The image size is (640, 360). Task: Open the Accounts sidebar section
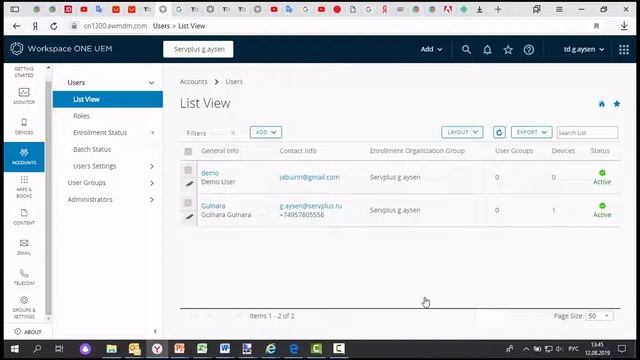click(24, 157)
